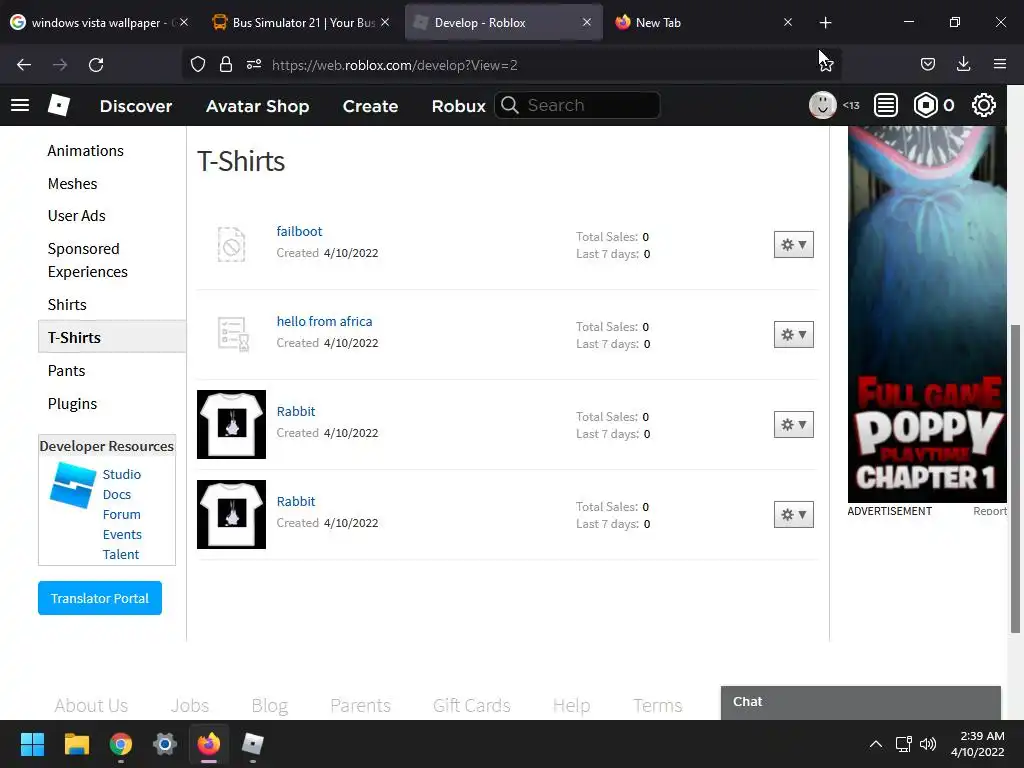
Task: Click the Roblox Studio logo icon
Action: click(73, 485)
